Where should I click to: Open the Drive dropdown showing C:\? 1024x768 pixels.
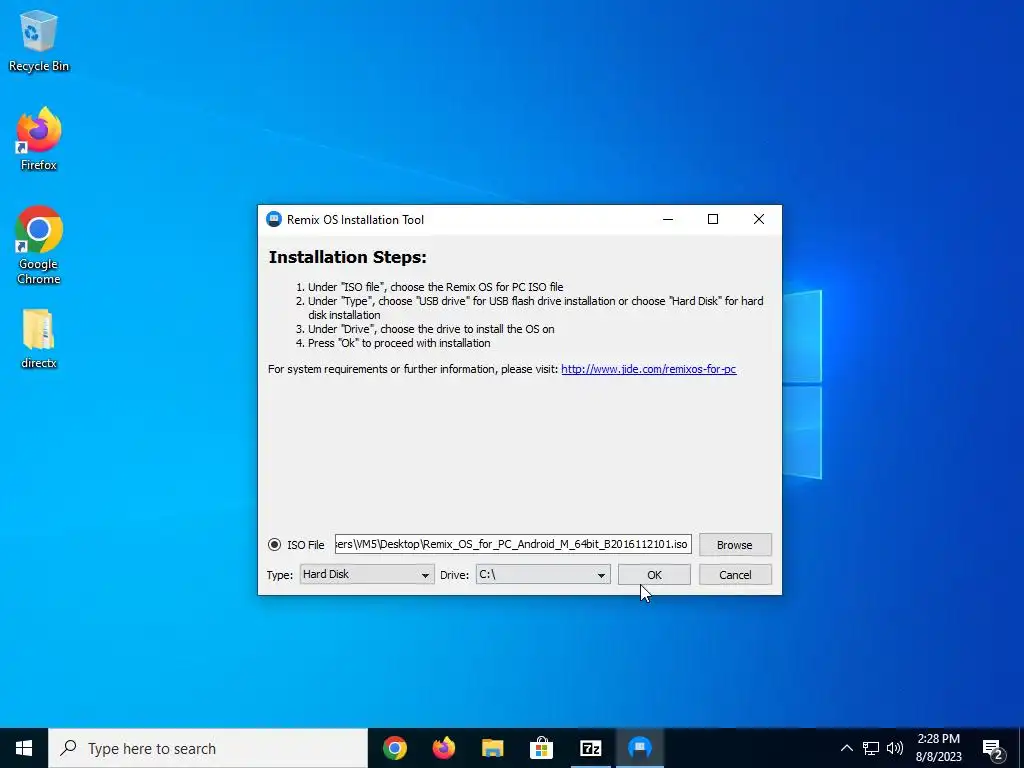tap(543, 575)
